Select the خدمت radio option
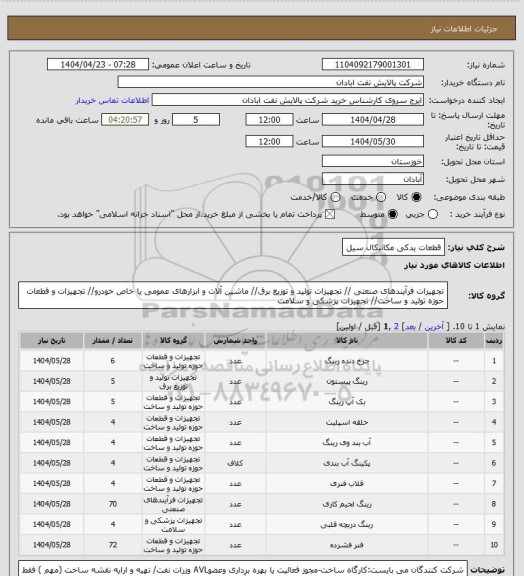 (381, 197)
